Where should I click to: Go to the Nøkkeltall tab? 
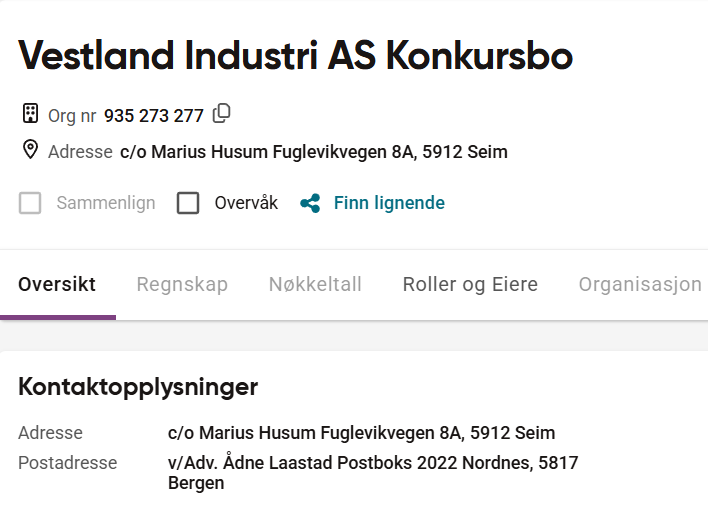coord(315,285)
